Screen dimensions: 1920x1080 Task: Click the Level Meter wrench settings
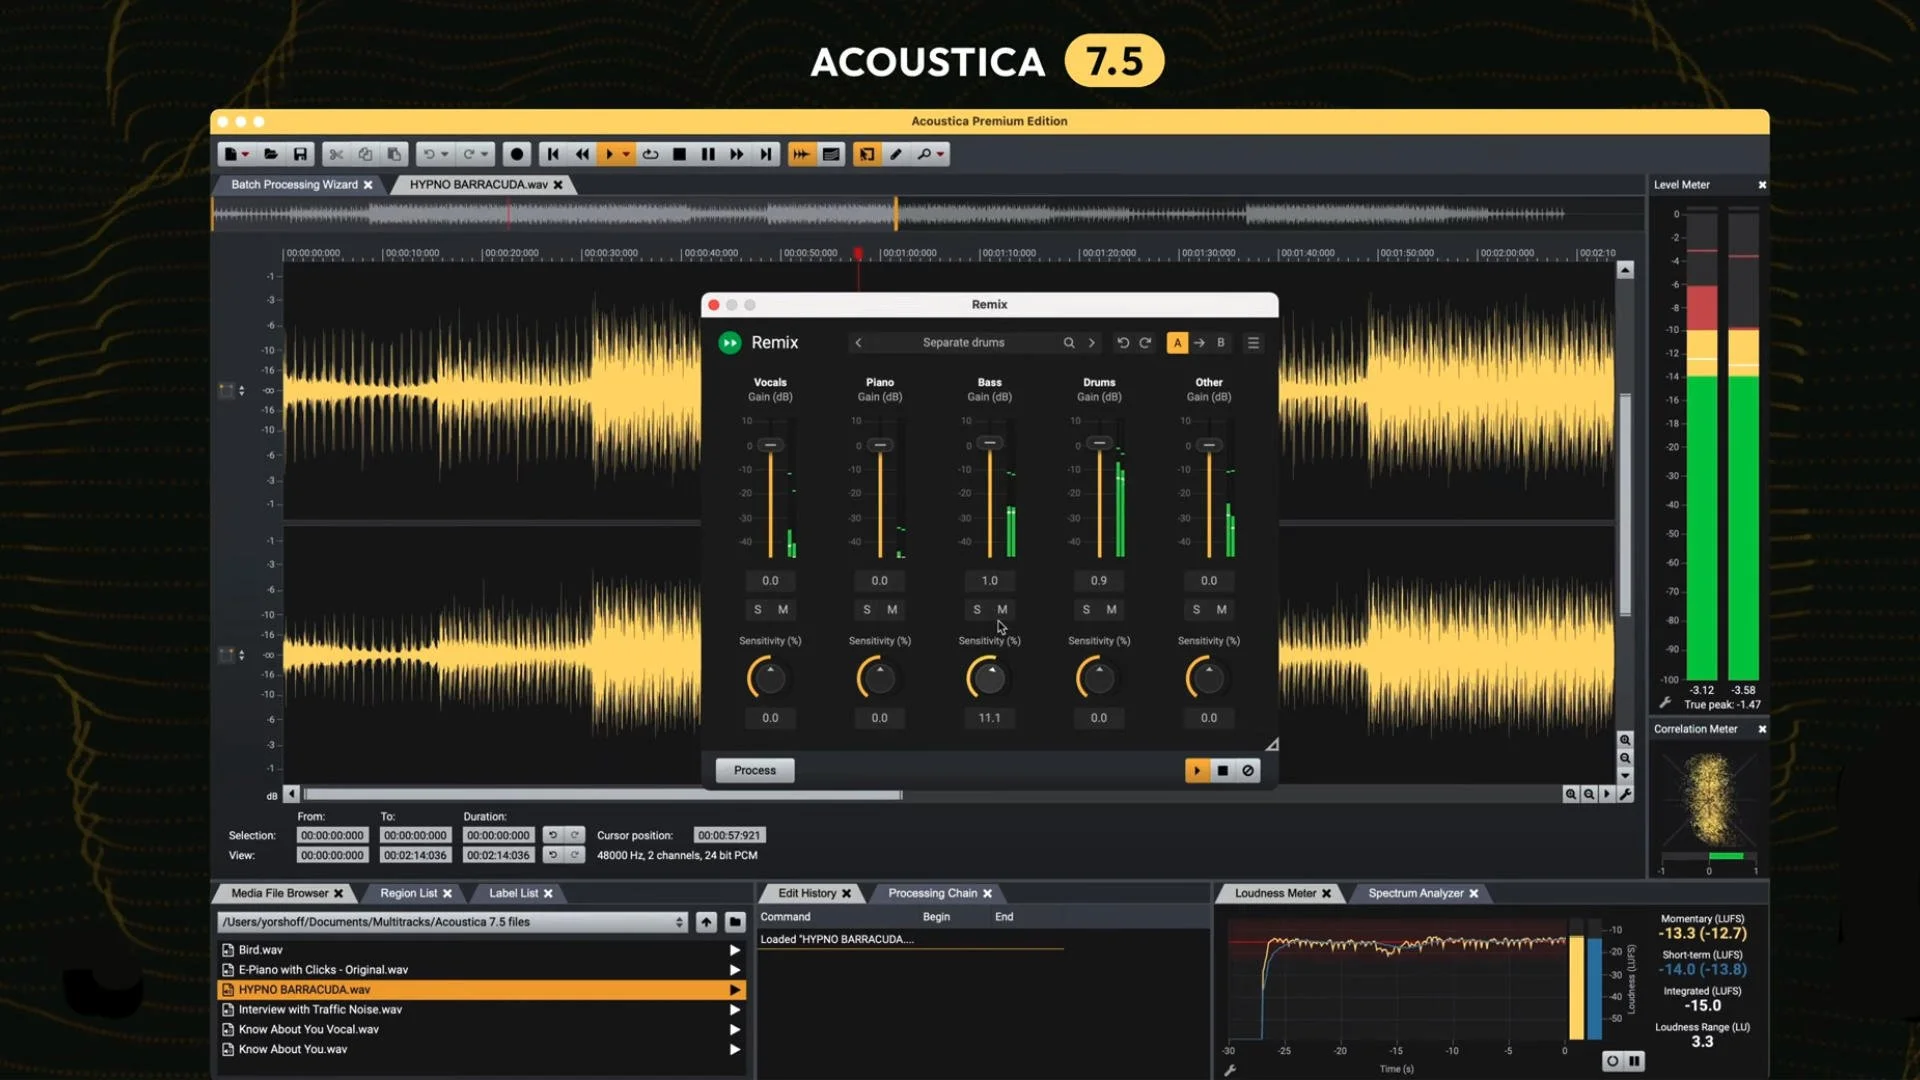click(1665, 703)
